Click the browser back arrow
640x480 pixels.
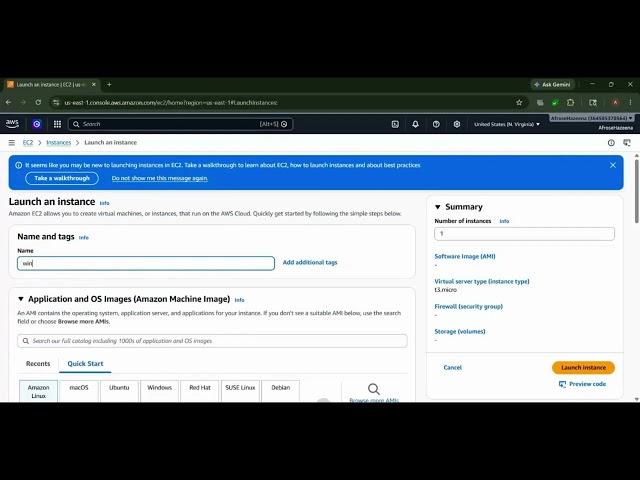tap(9, 102)
